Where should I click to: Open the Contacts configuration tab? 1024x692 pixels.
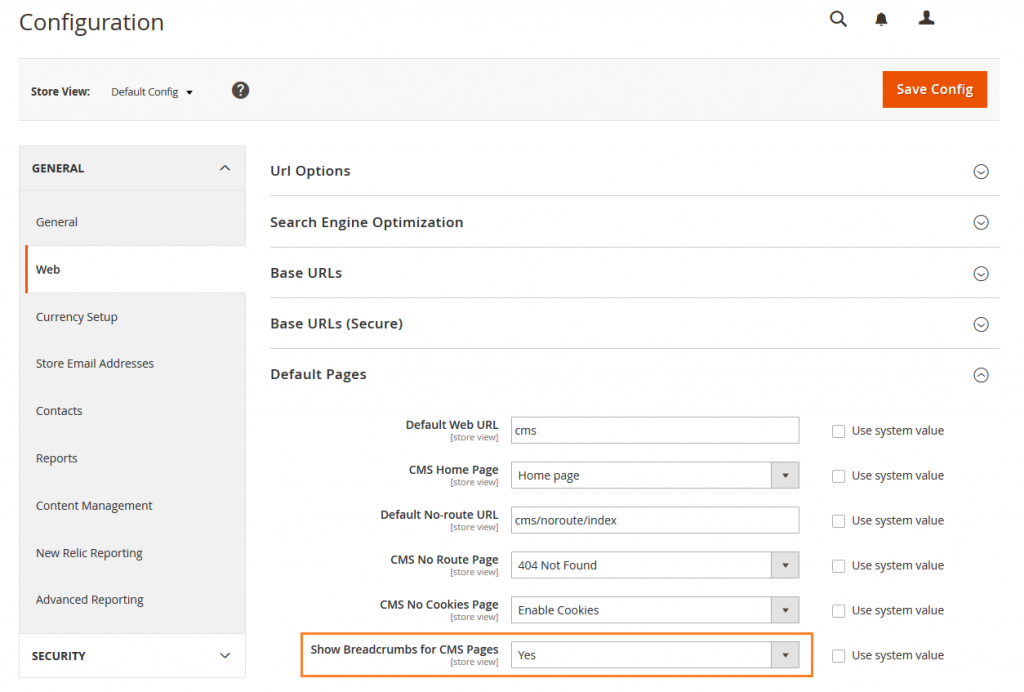(59, 411)
